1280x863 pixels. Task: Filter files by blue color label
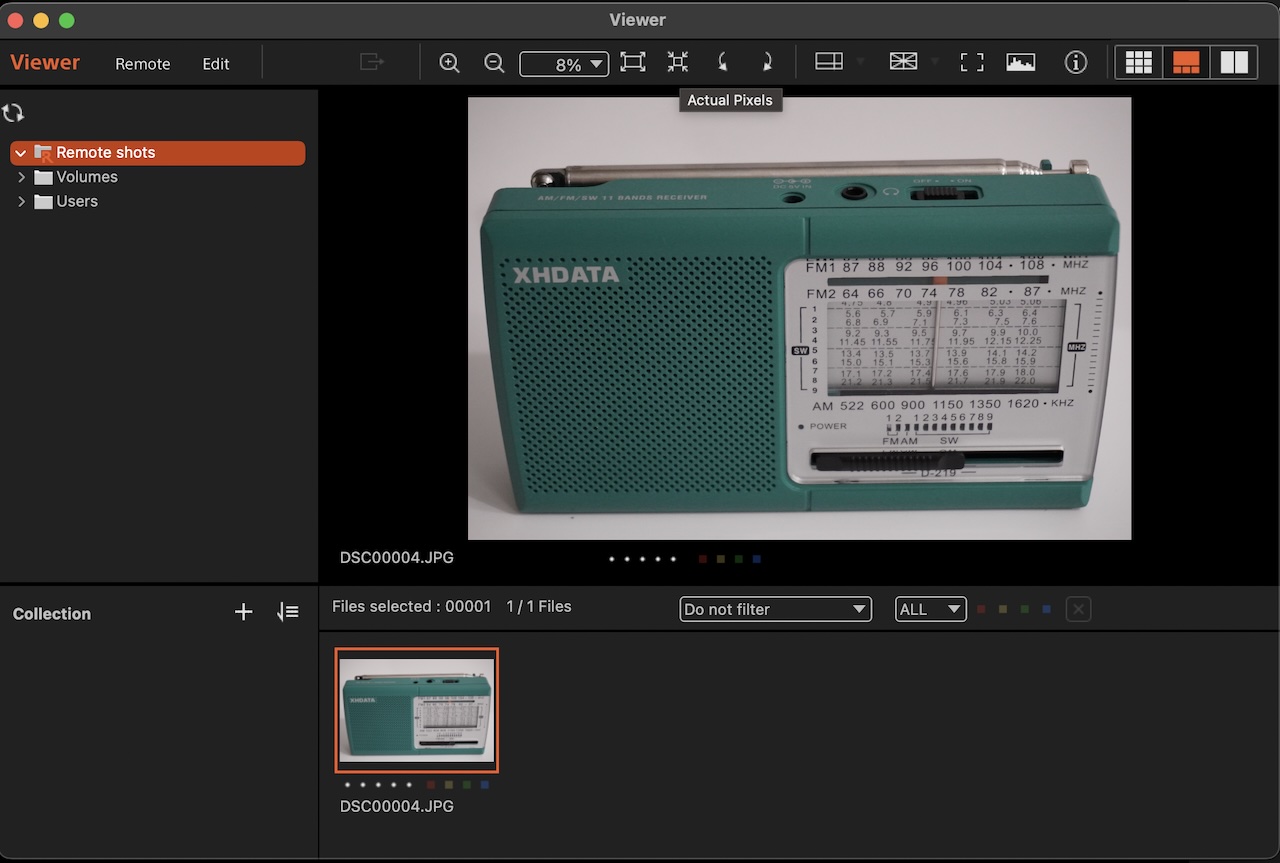[1046, 609]
